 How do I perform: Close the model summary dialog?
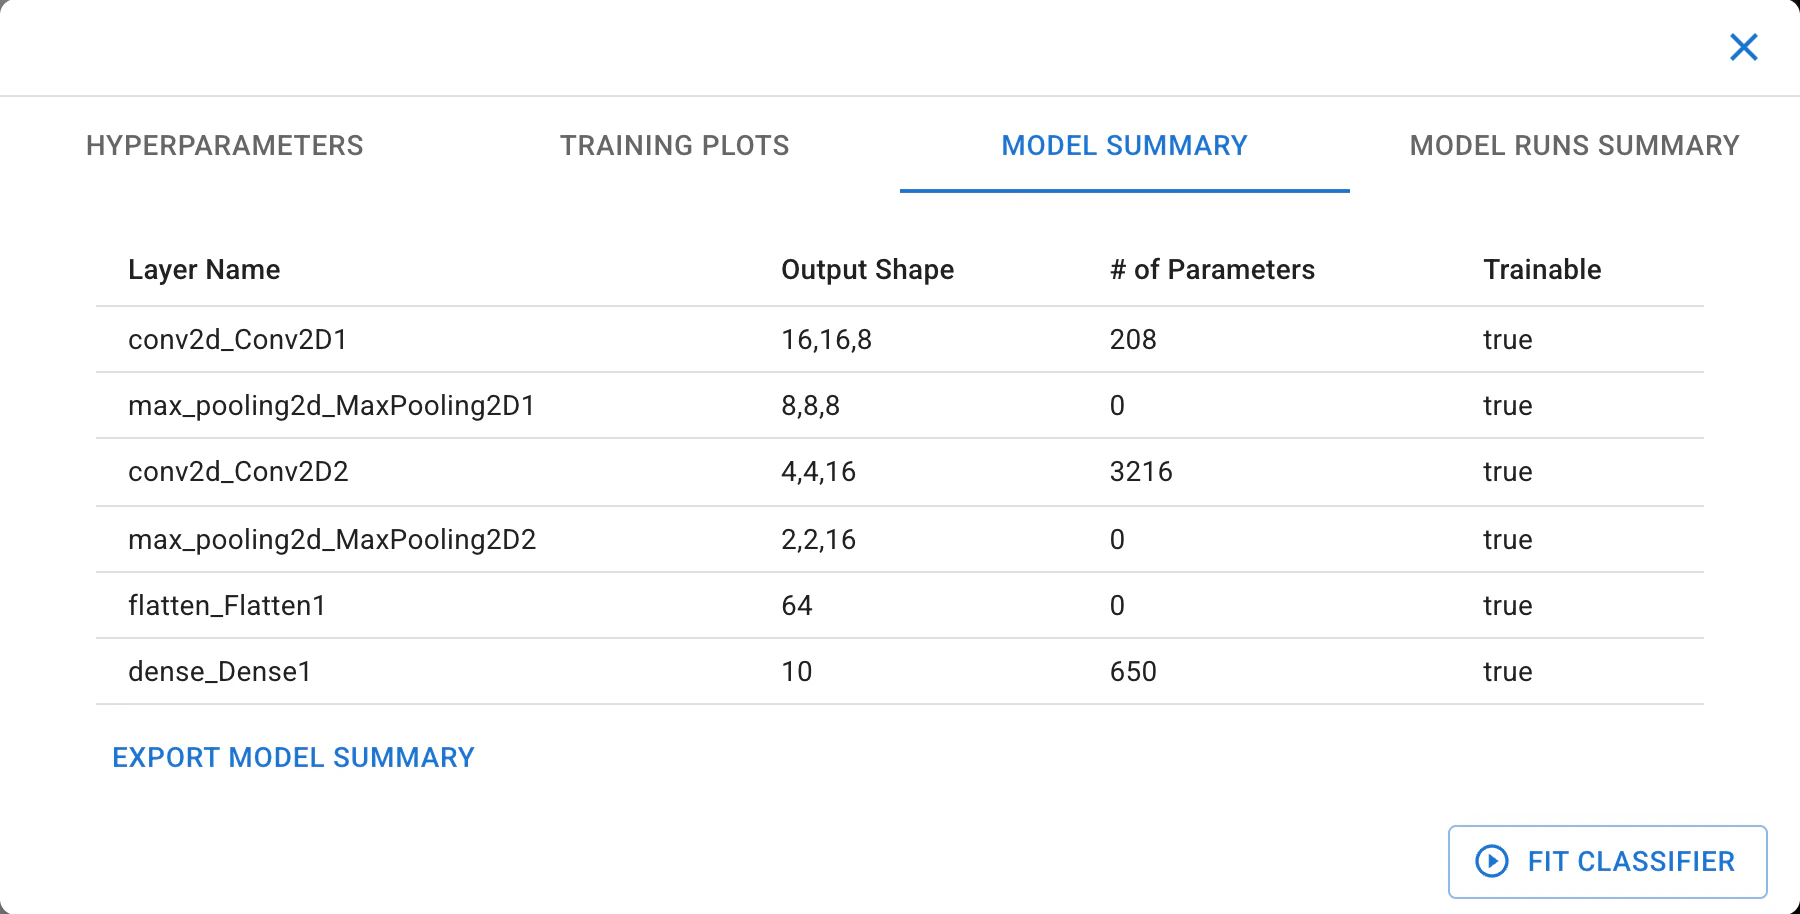point(1744,47)
